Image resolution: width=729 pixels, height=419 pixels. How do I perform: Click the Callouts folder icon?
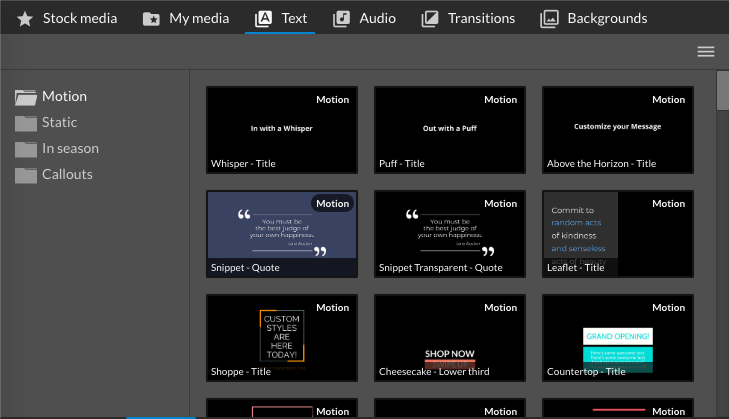(x=26, y=175)
